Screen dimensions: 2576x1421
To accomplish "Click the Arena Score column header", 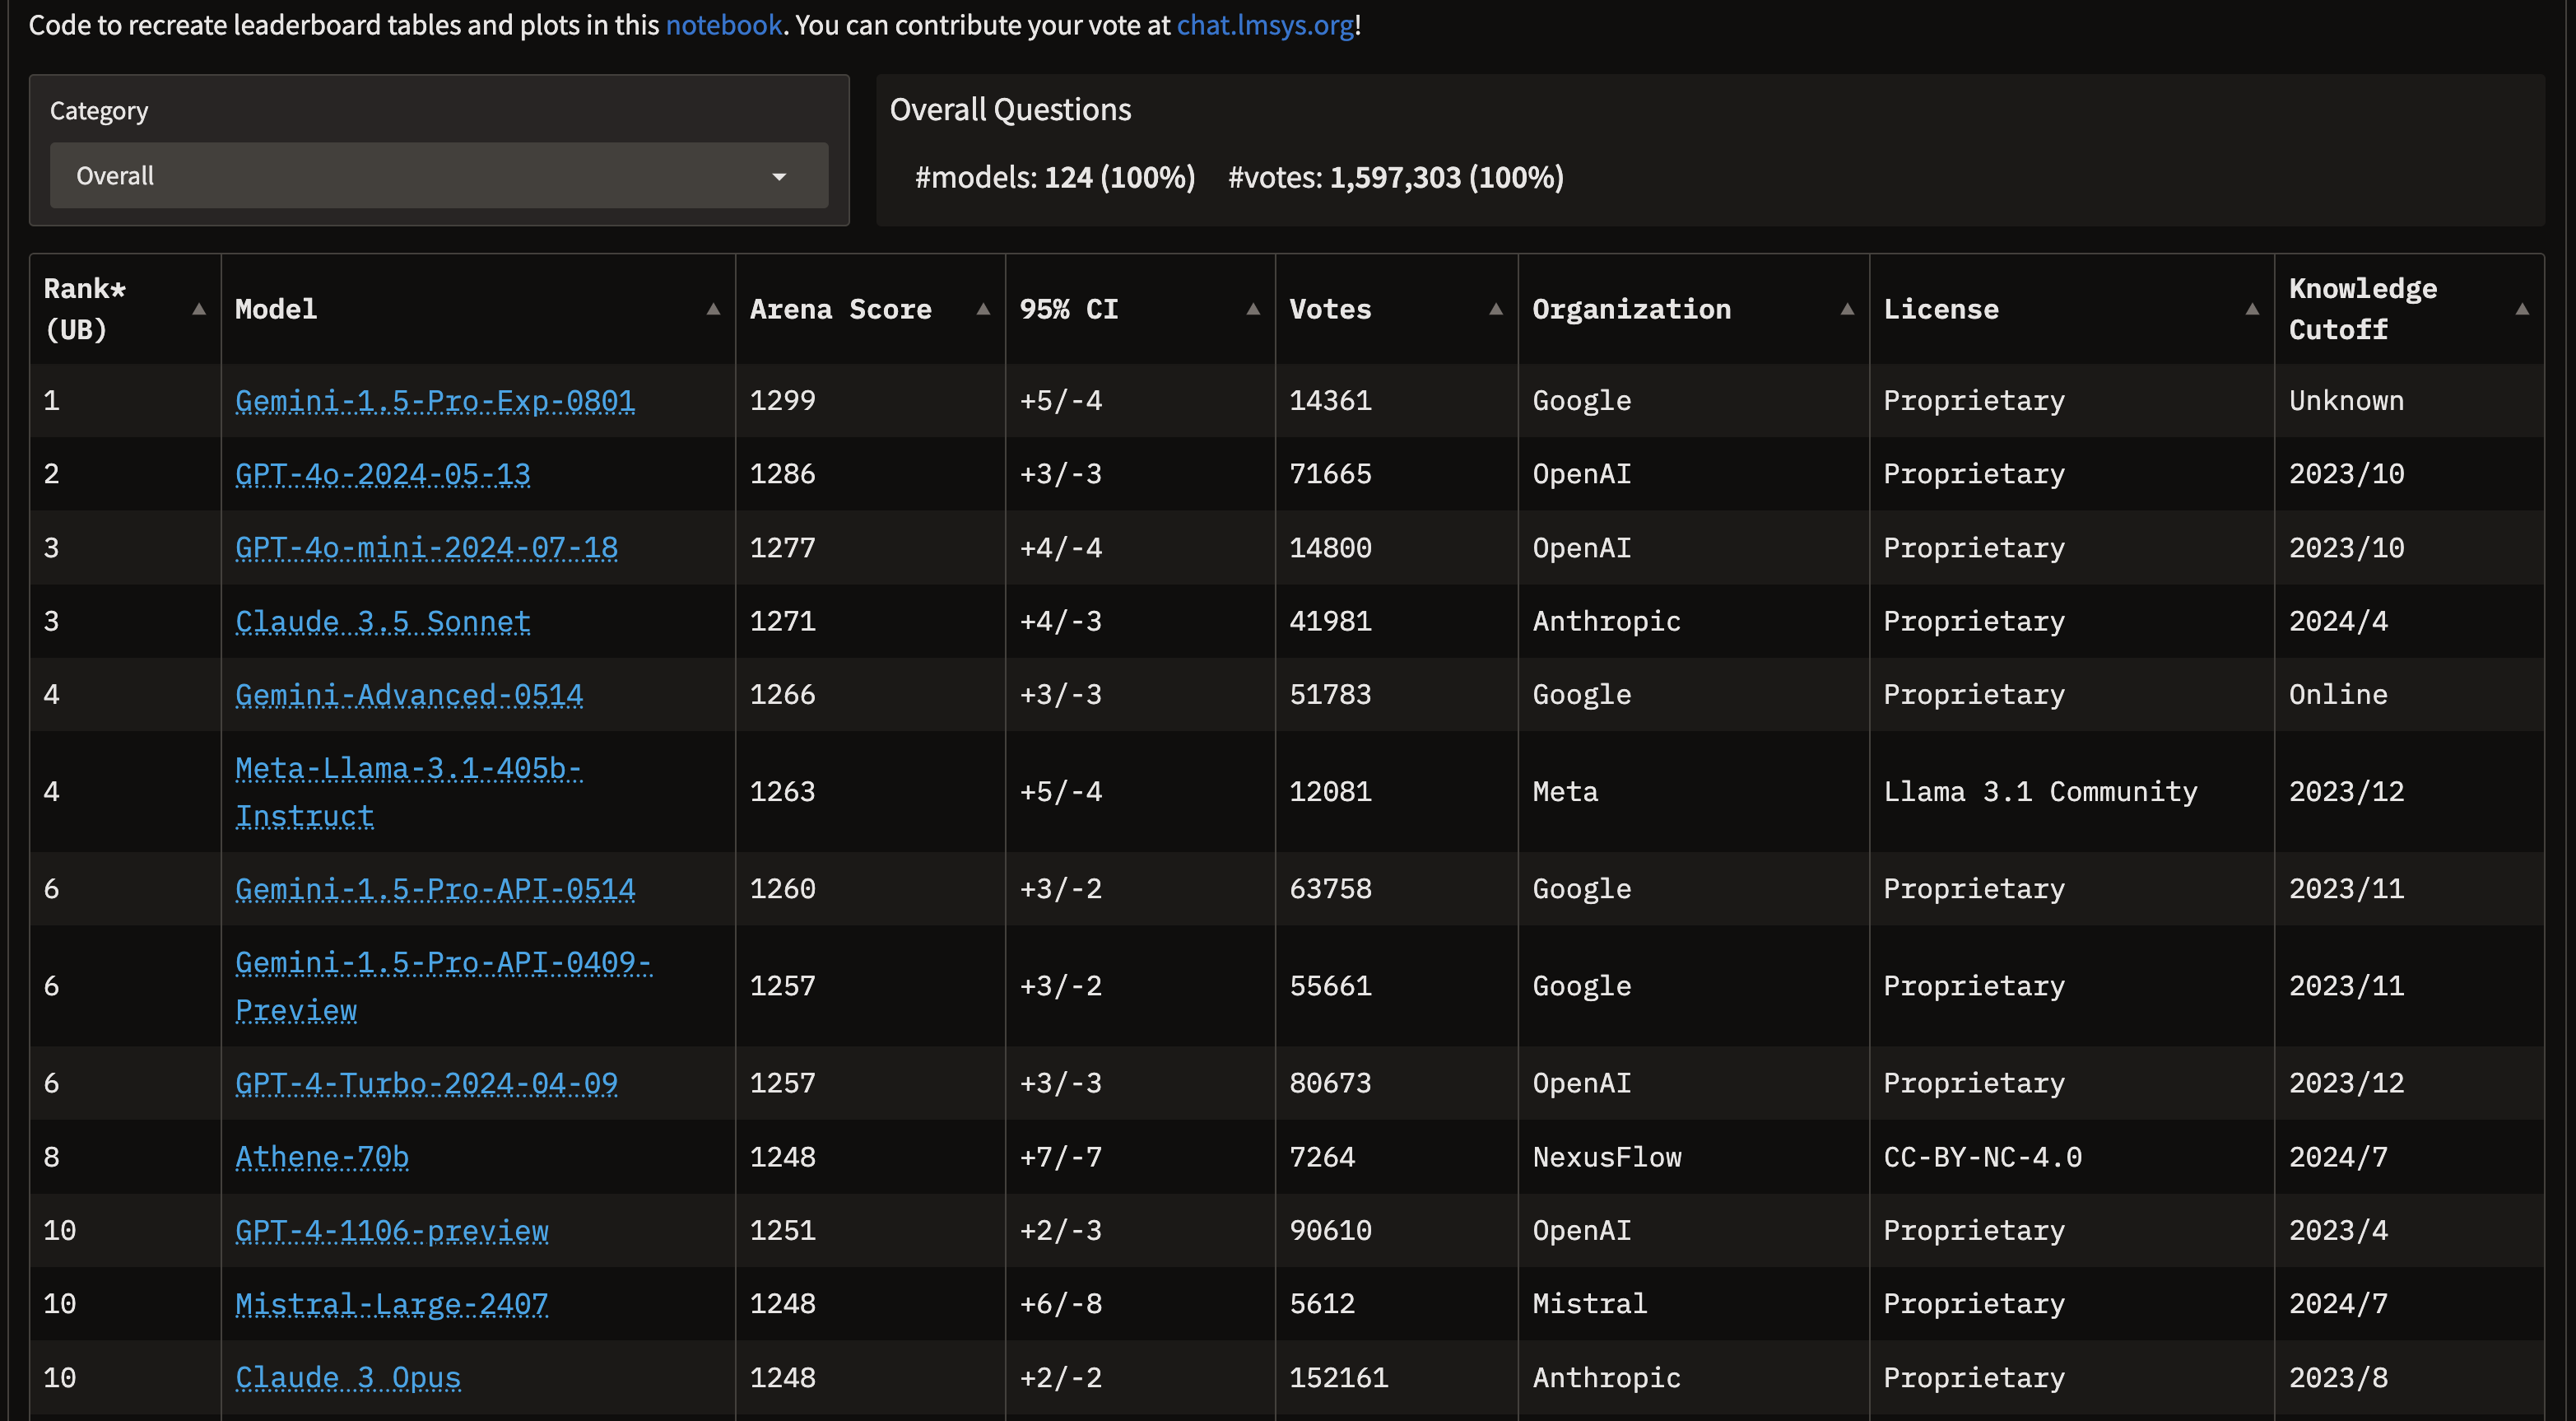I will click(x=870, y=309).
